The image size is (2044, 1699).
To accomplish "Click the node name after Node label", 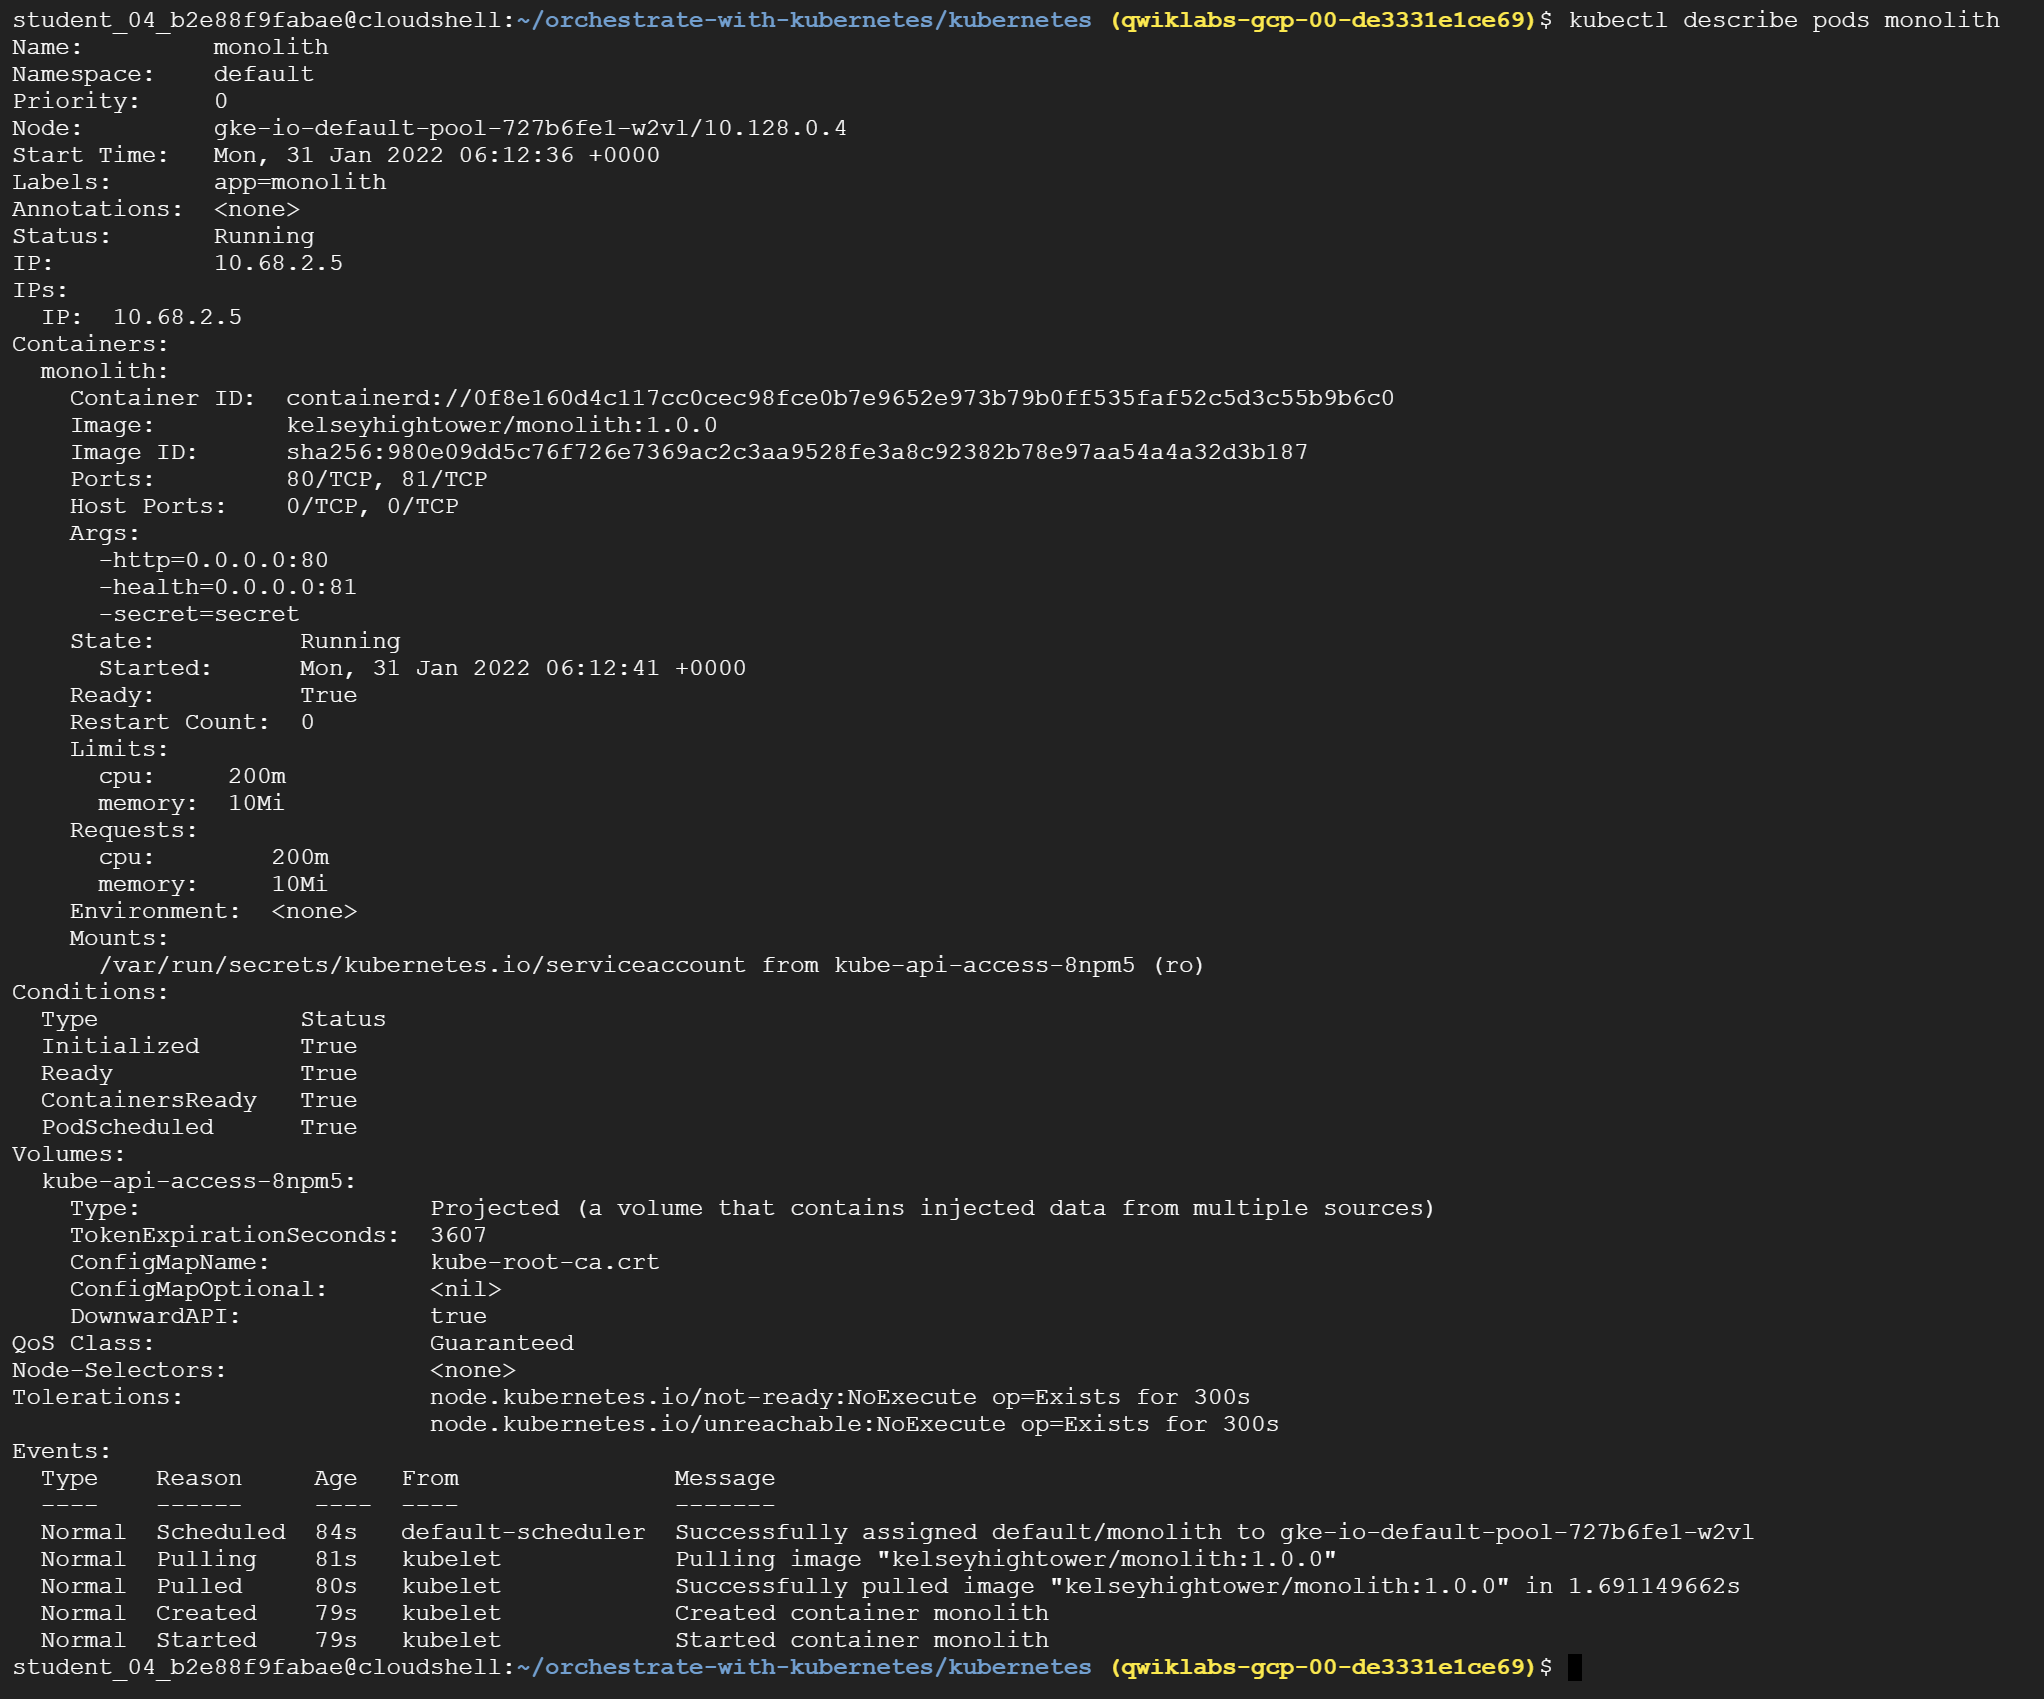I will (529, 128).
